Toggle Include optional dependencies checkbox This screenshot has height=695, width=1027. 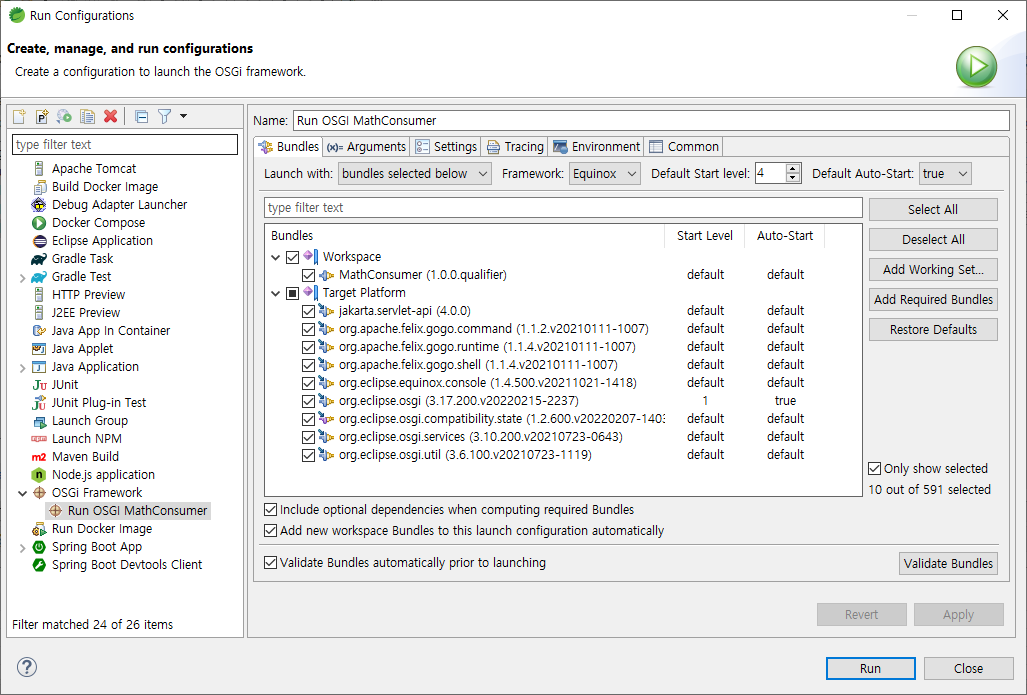271,510
